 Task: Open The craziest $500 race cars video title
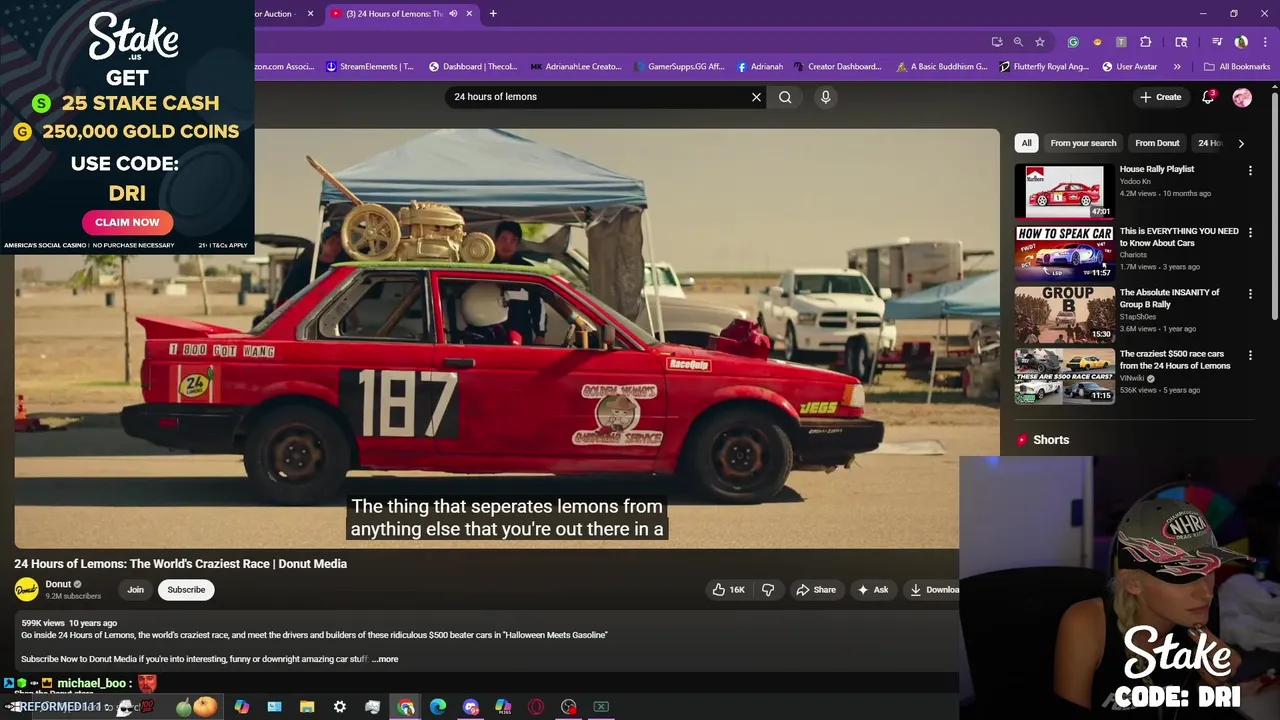tap(1175, 360)
